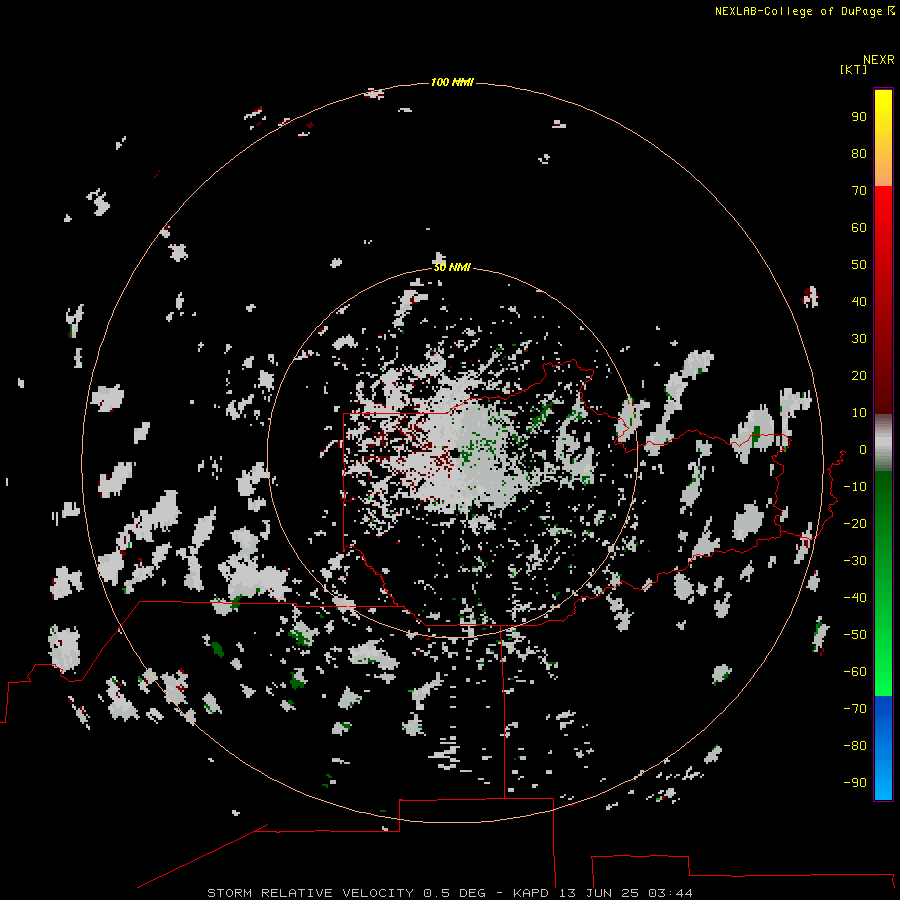Click the NEXLAB-College of DuPage credit text
This screenshot has height=900, width=900.
798,11
